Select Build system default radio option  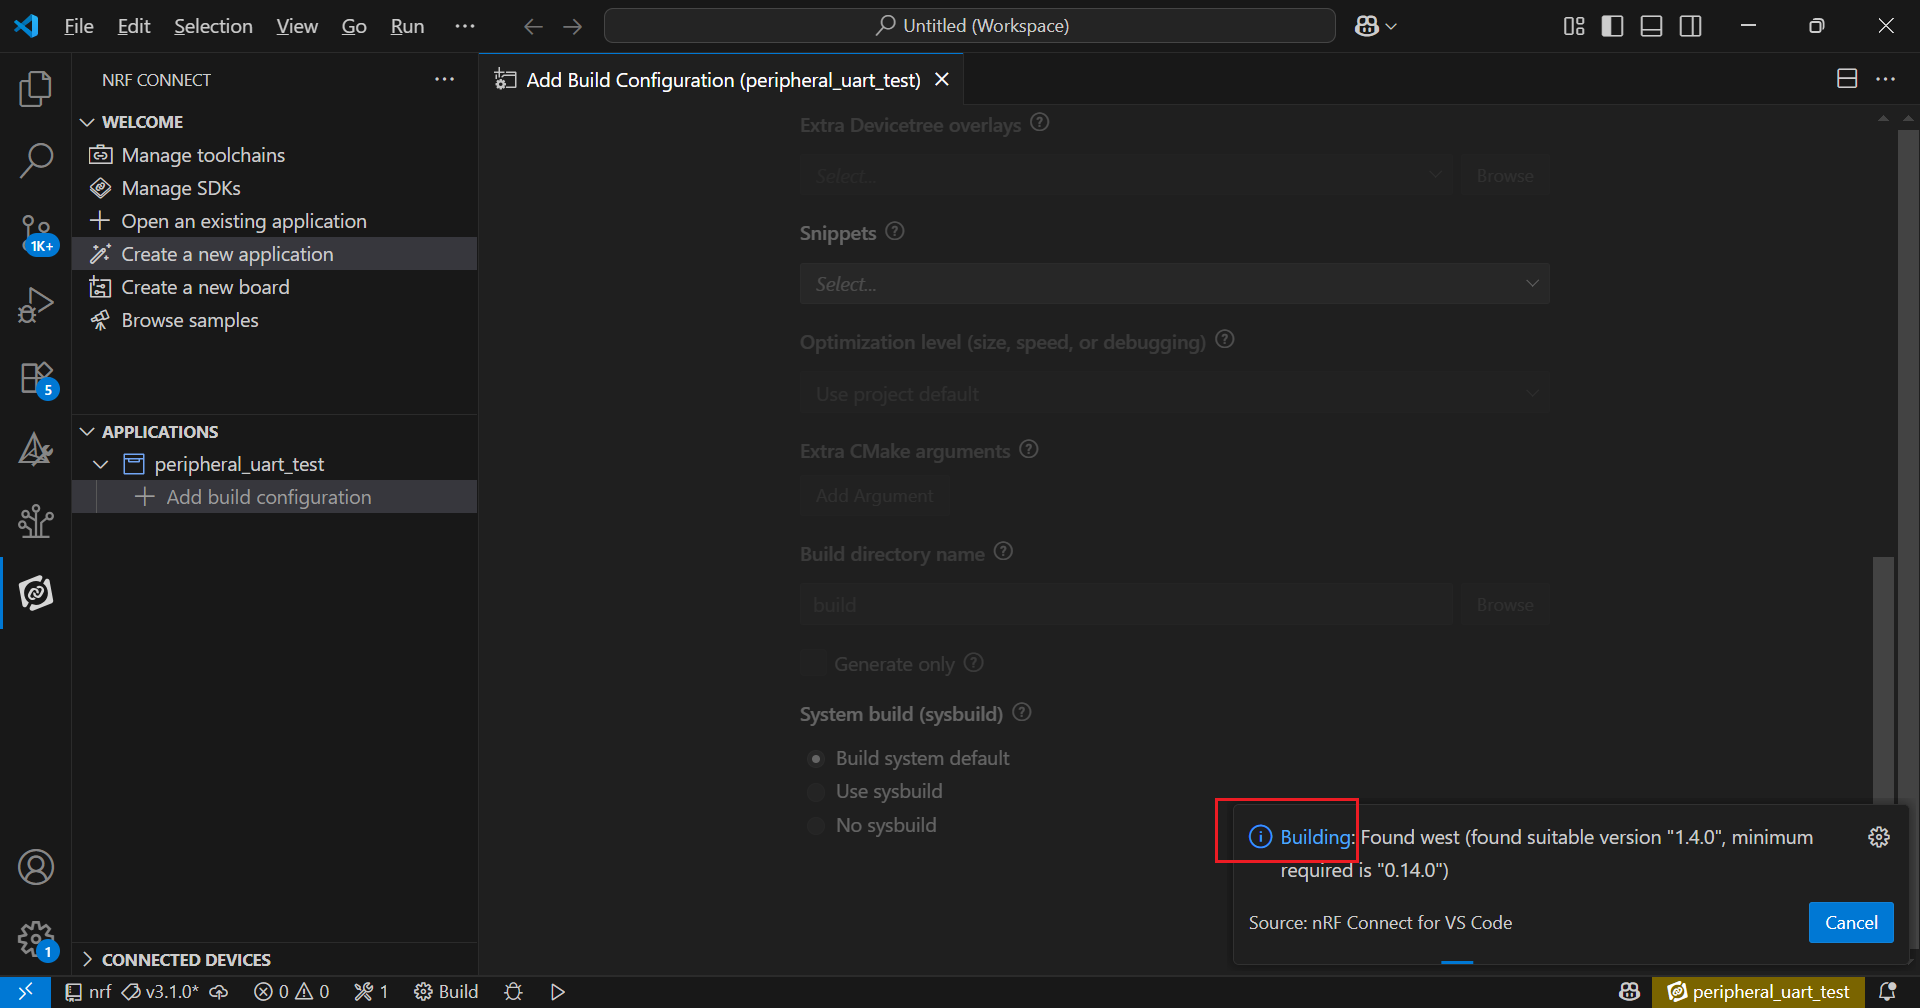[816, 758]
